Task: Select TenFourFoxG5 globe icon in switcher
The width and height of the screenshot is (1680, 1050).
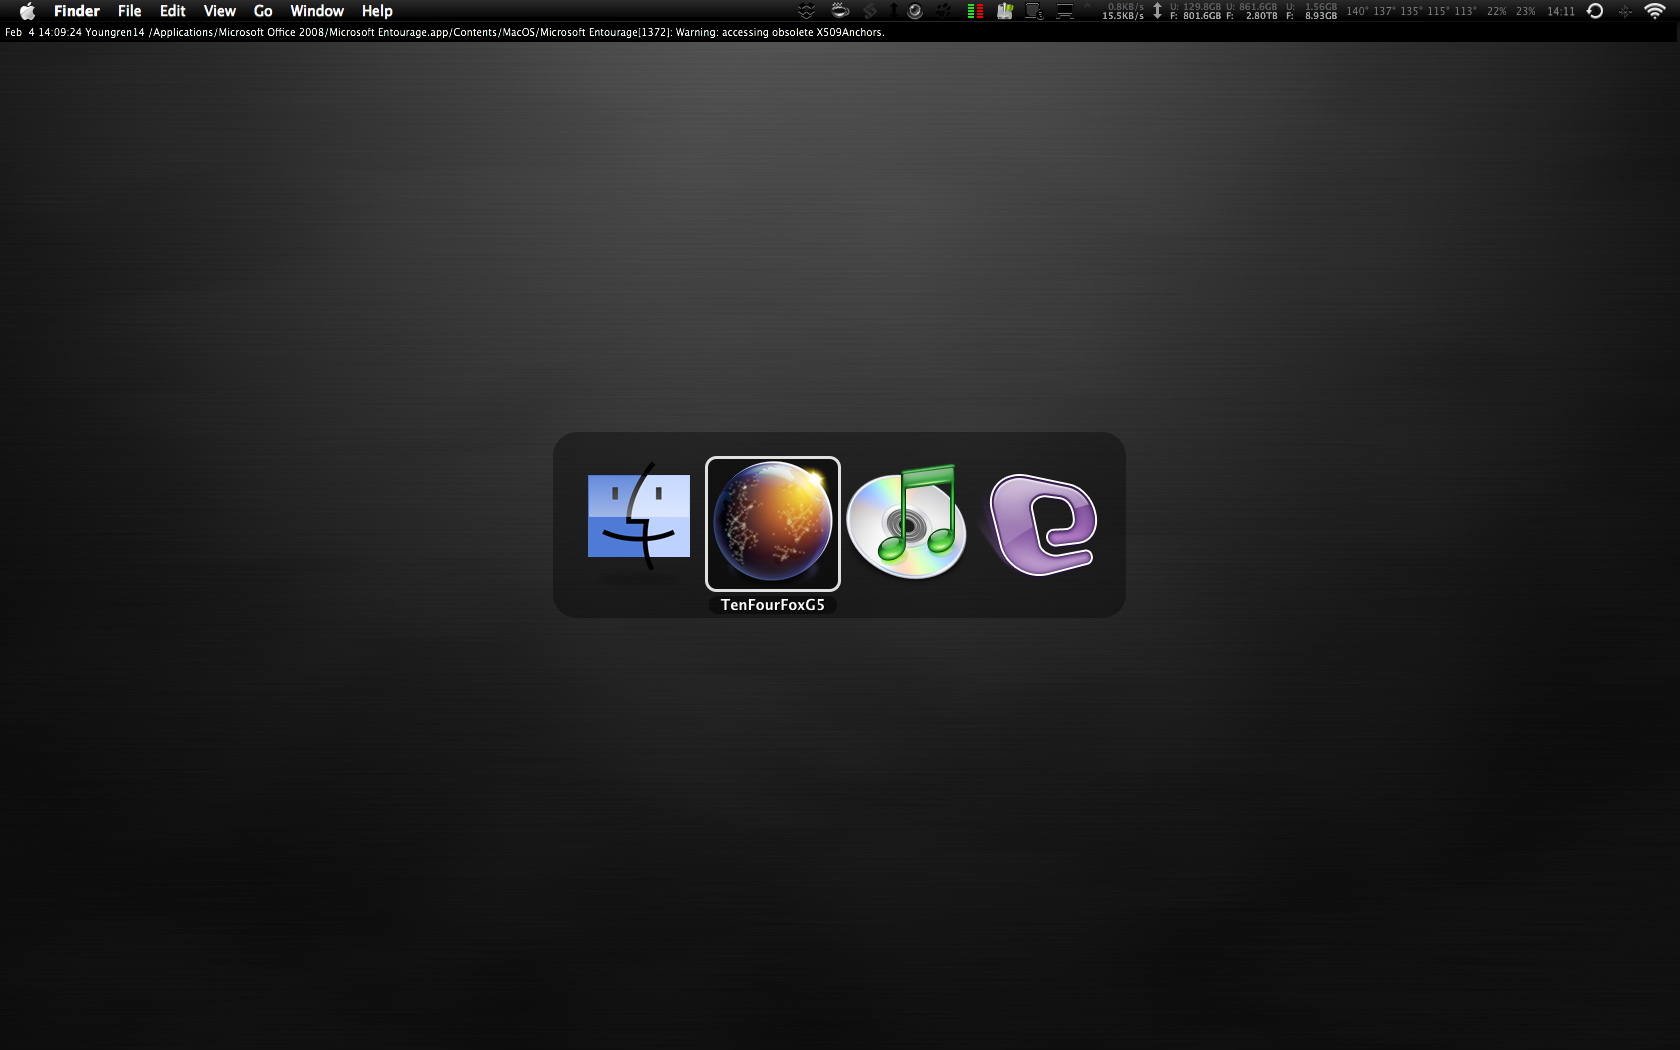Action: (773, 522)
